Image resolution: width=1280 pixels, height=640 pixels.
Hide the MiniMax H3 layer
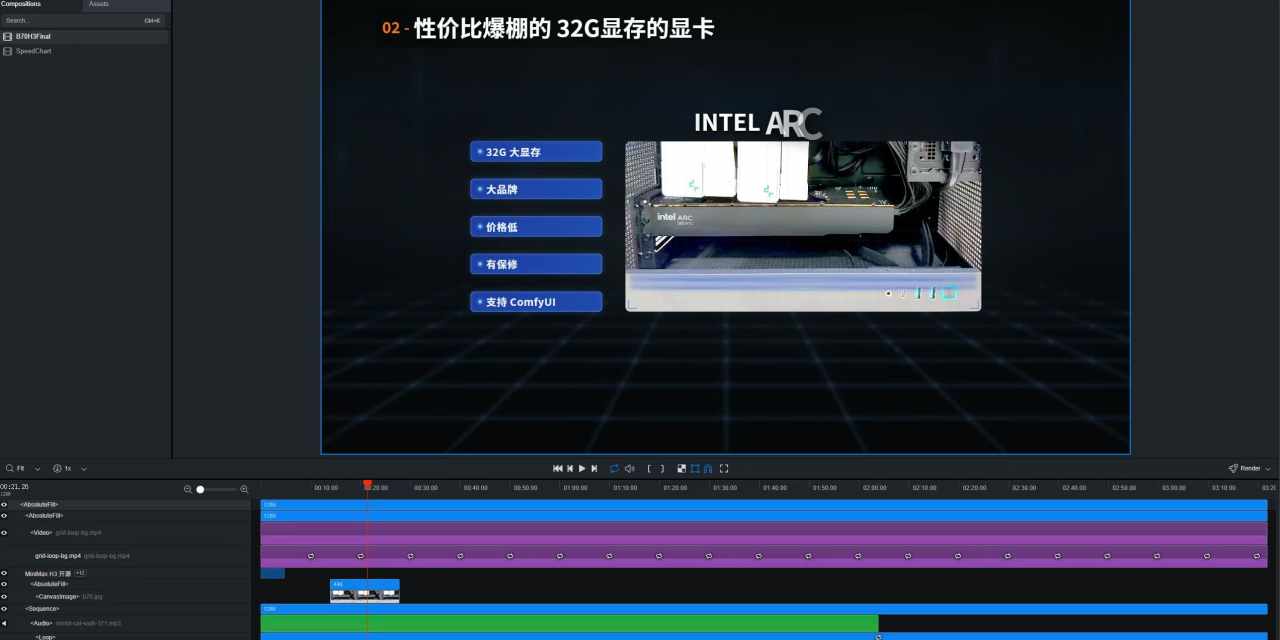[4, 573]
